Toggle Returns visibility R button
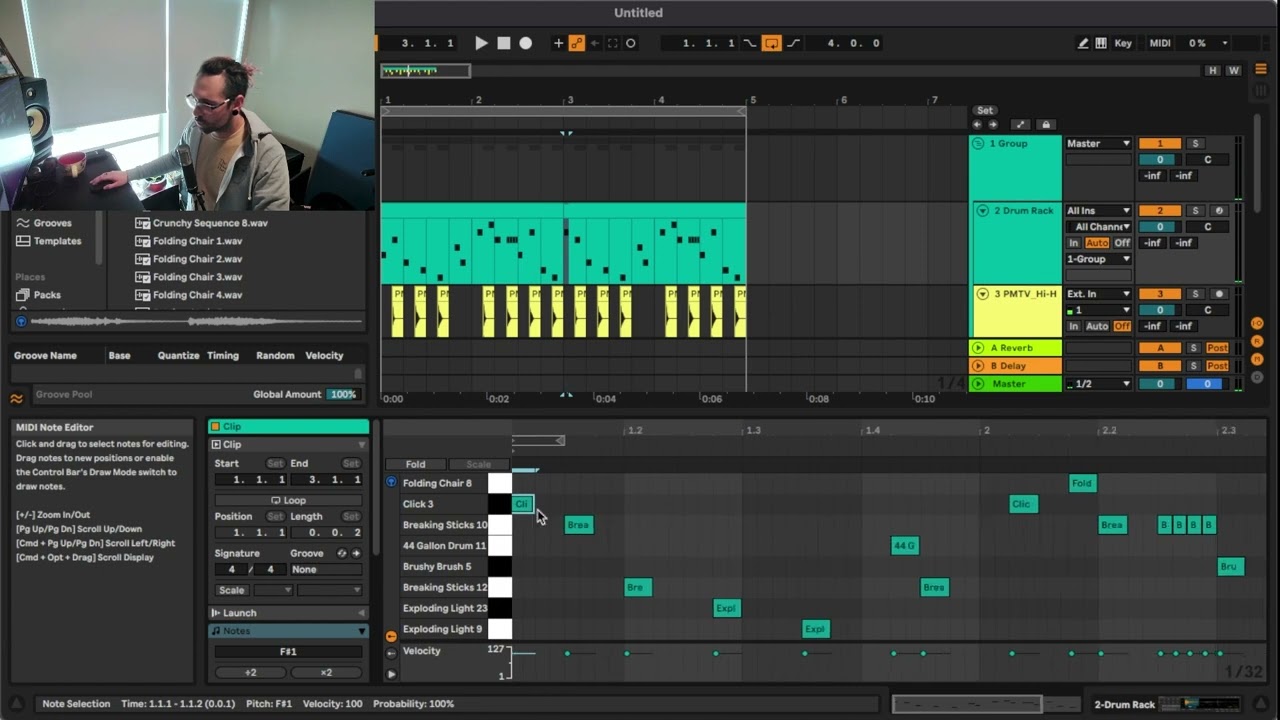The image size is (1280, 720). click(x=1257, y=342)
